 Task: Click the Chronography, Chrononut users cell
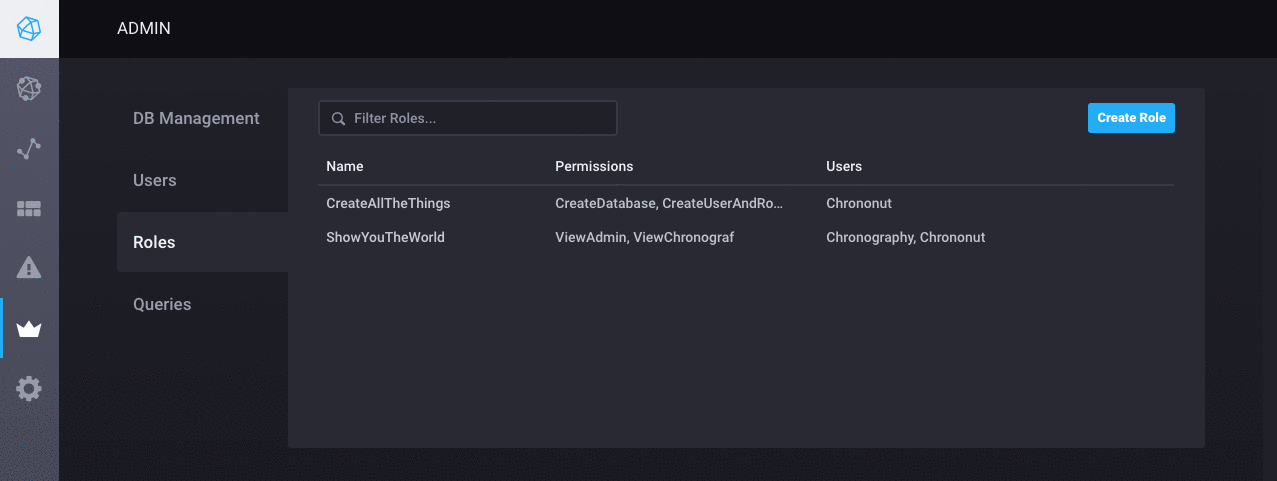click(905, 237)
